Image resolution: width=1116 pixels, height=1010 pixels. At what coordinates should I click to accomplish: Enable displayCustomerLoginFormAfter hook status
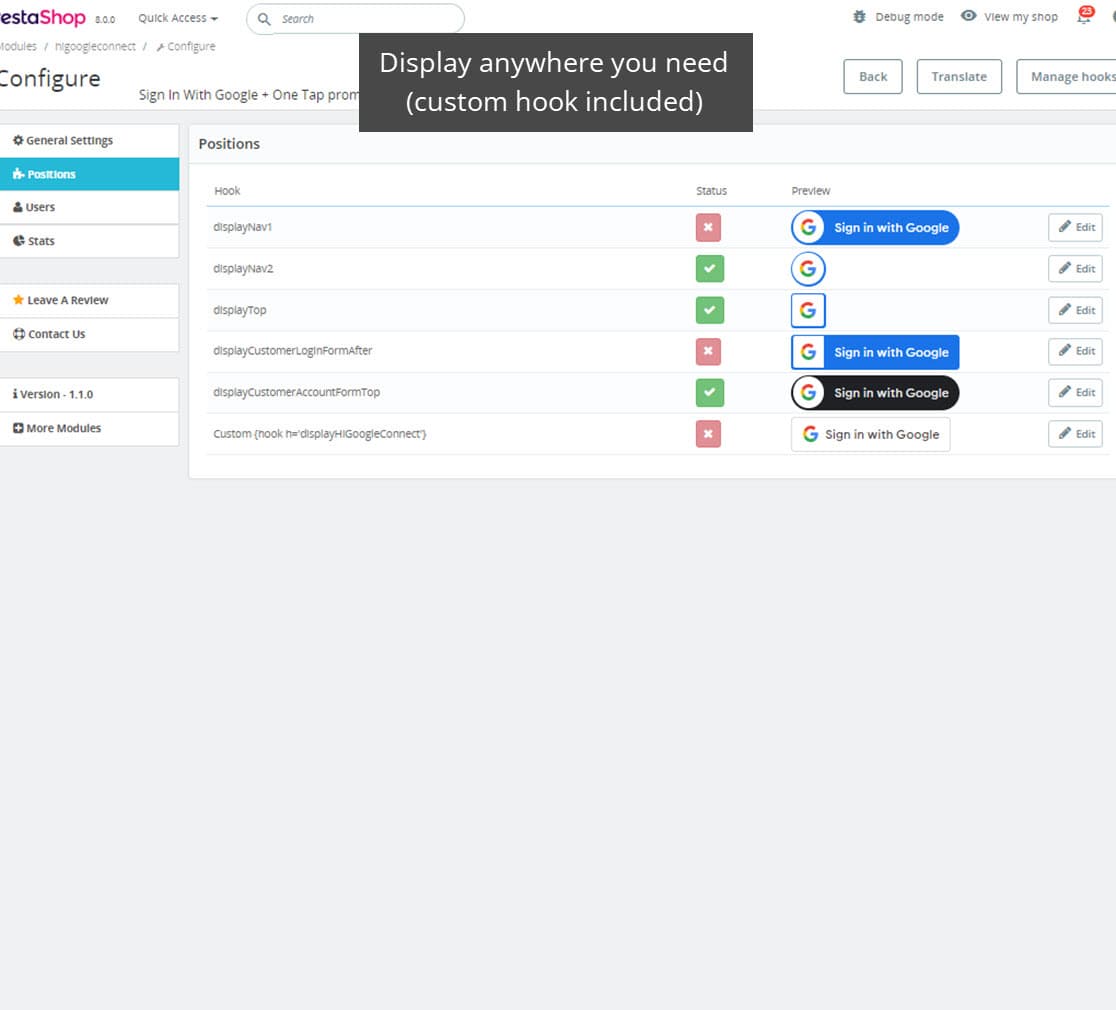[708, 351]
